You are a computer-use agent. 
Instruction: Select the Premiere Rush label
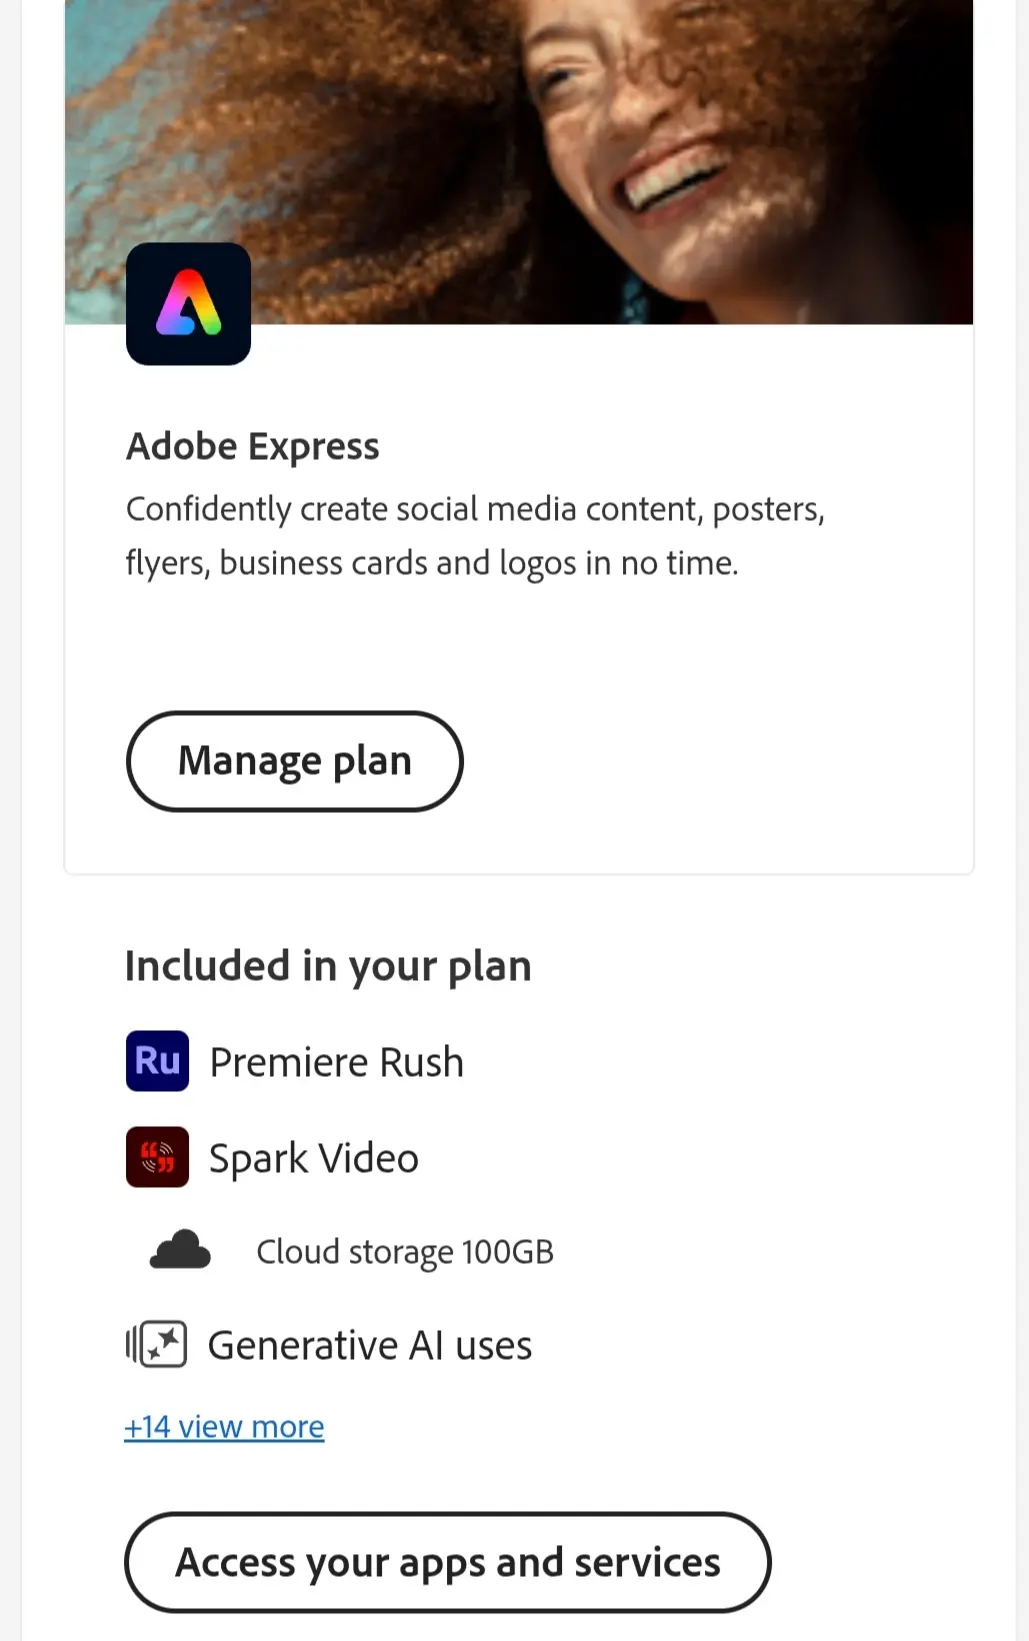click(x=337, y=1062)
